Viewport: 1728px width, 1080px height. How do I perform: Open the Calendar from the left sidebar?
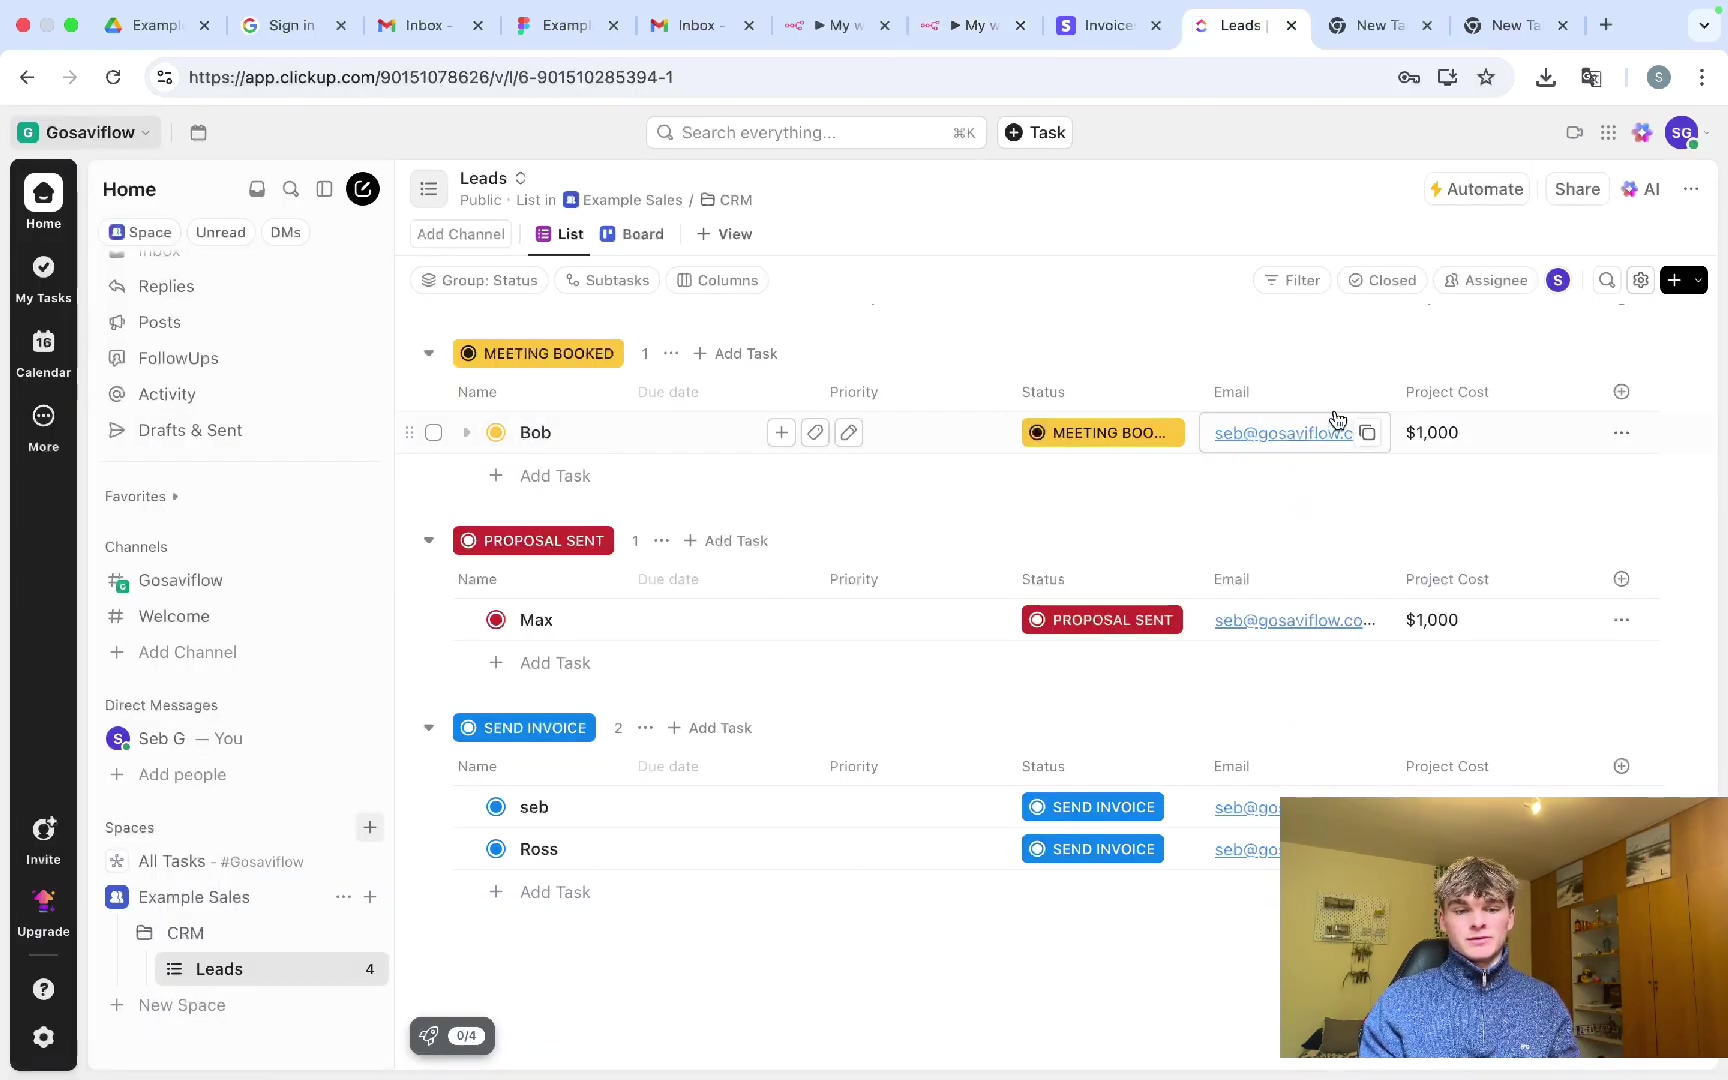click(x=43, y=353)
